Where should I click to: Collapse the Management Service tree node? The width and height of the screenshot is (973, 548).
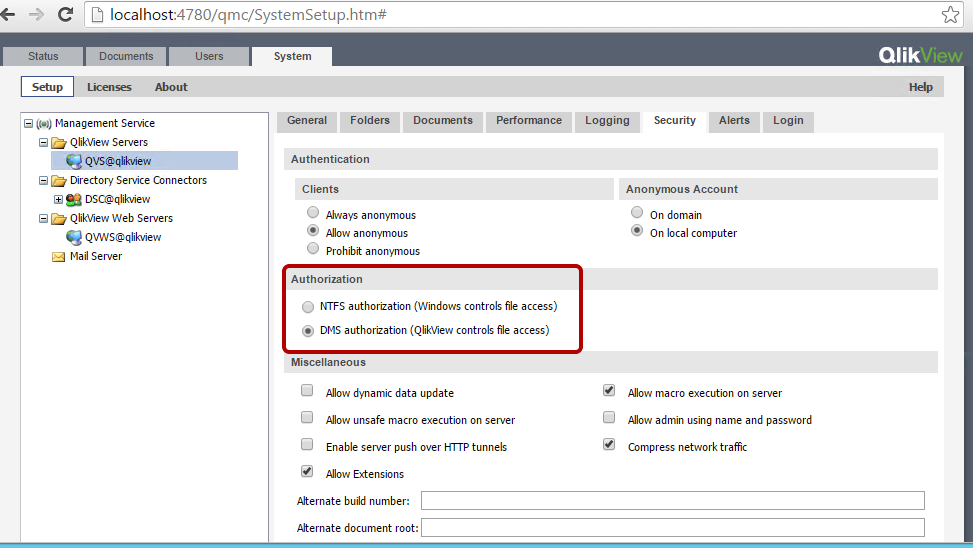[x=29, y=124]
